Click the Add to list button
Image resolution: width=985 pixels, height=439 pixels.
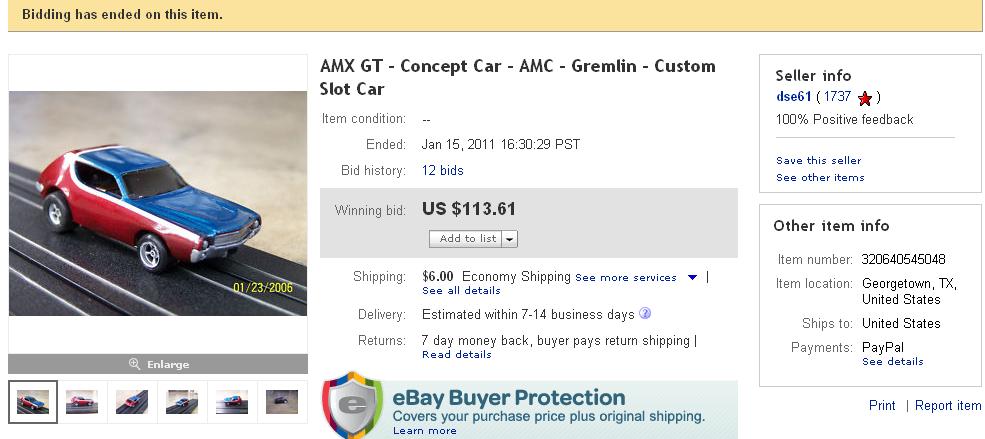(x=467, y=239)
